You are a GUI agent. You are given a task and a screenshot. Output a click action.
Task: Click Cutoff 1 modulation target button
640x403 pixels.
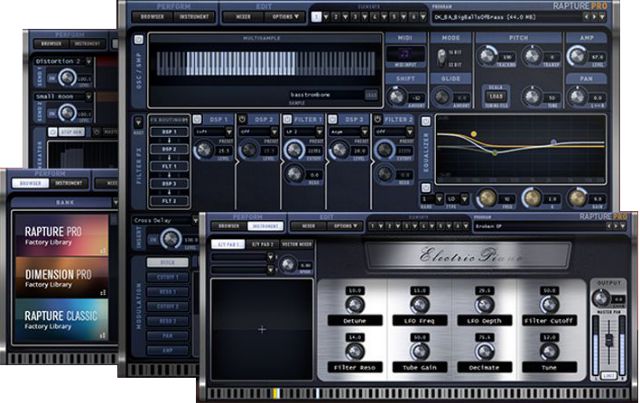tap(167, 277)
